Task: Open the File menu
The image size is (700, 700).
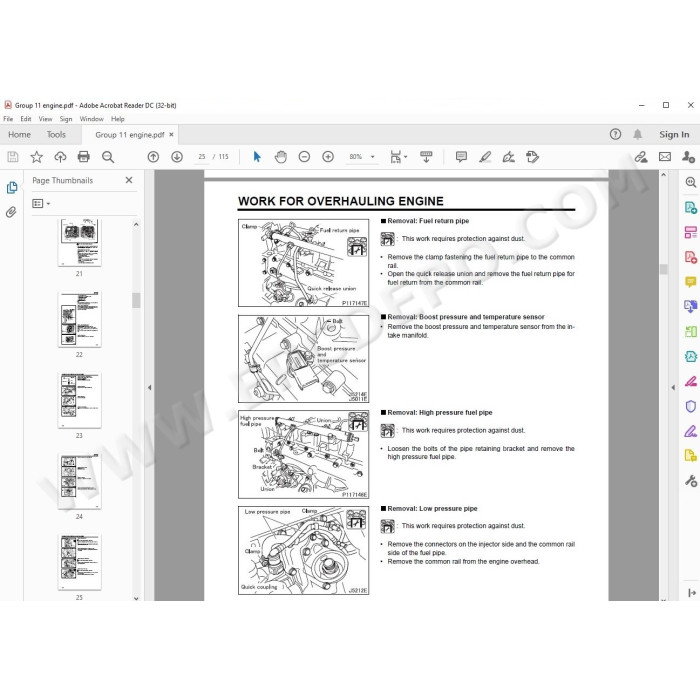Action: click(8, 119)
